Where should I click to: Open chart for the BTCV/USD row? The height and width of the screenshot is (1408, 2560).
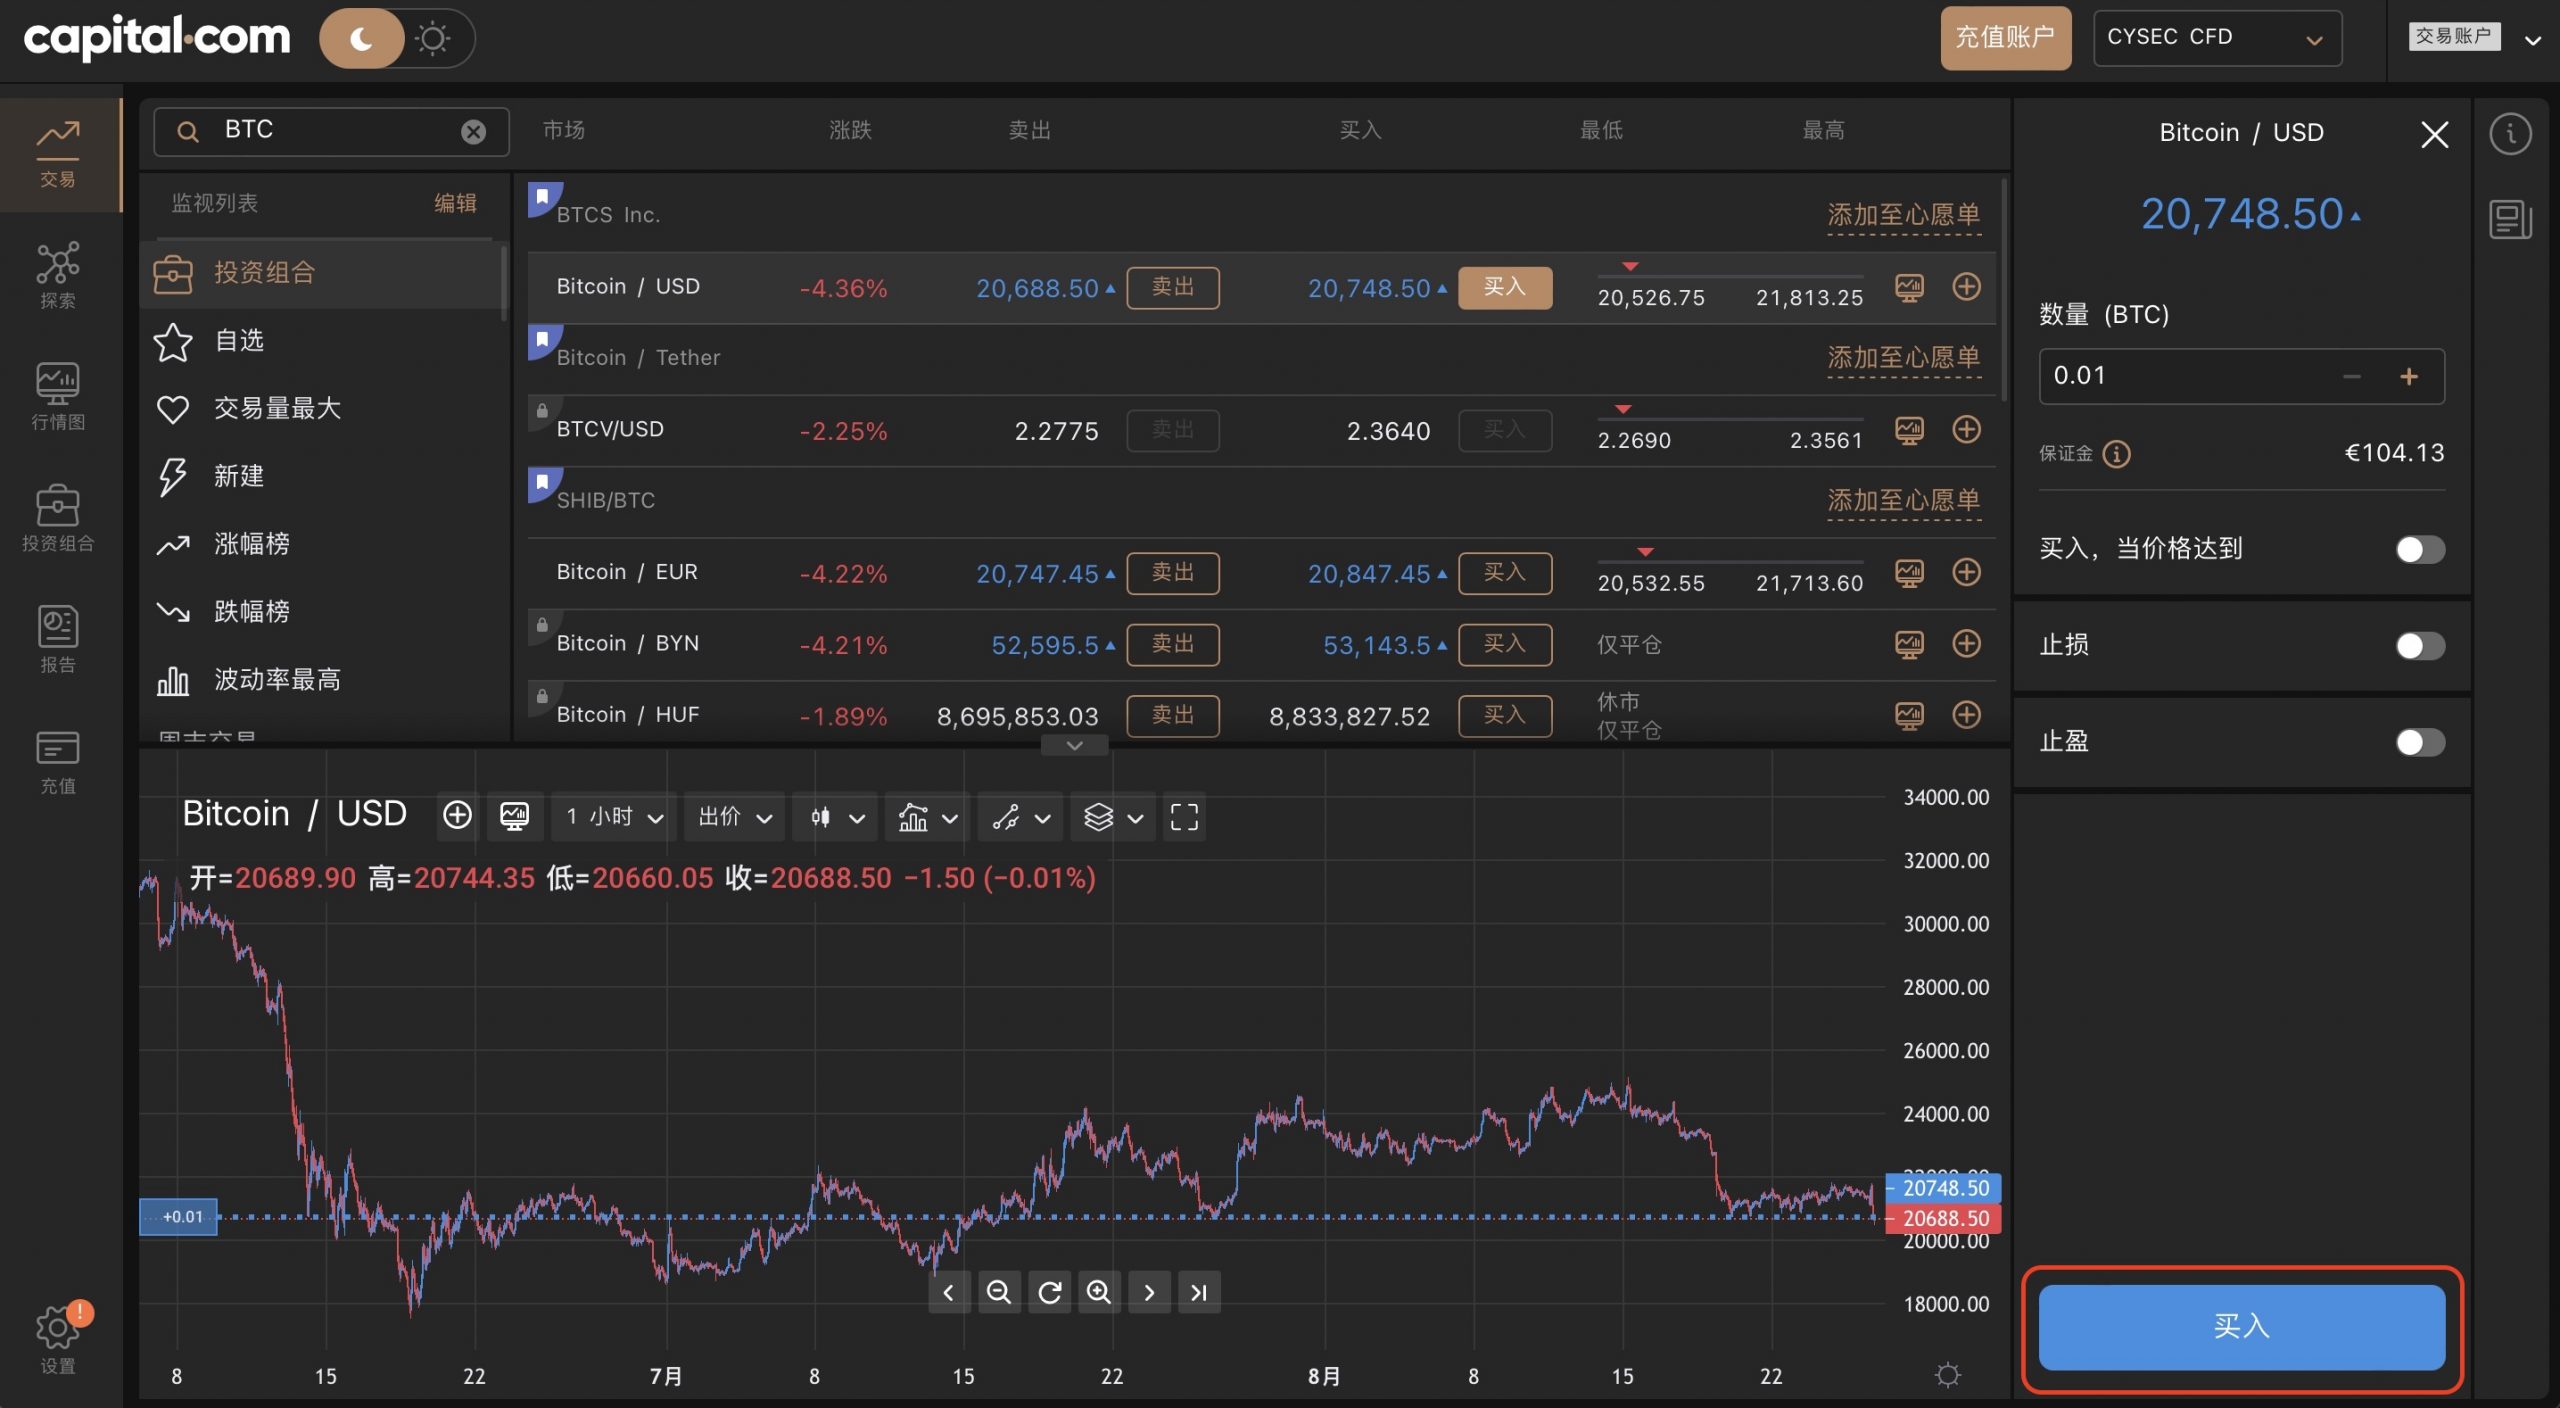(x=1909, y=431)
